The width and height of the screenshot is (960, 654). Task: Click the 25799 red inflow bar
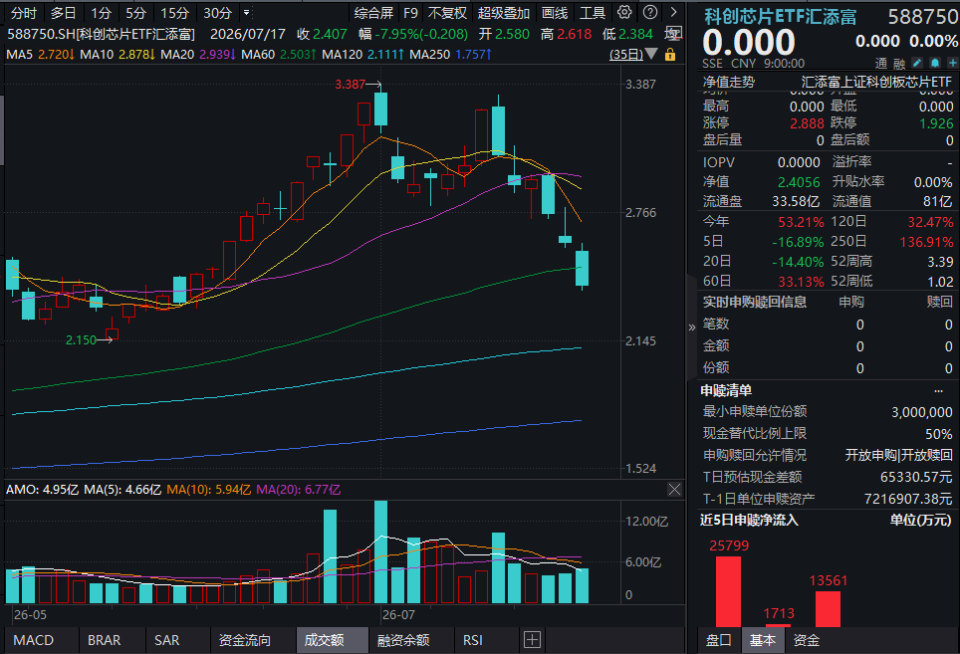pos(728,591)
